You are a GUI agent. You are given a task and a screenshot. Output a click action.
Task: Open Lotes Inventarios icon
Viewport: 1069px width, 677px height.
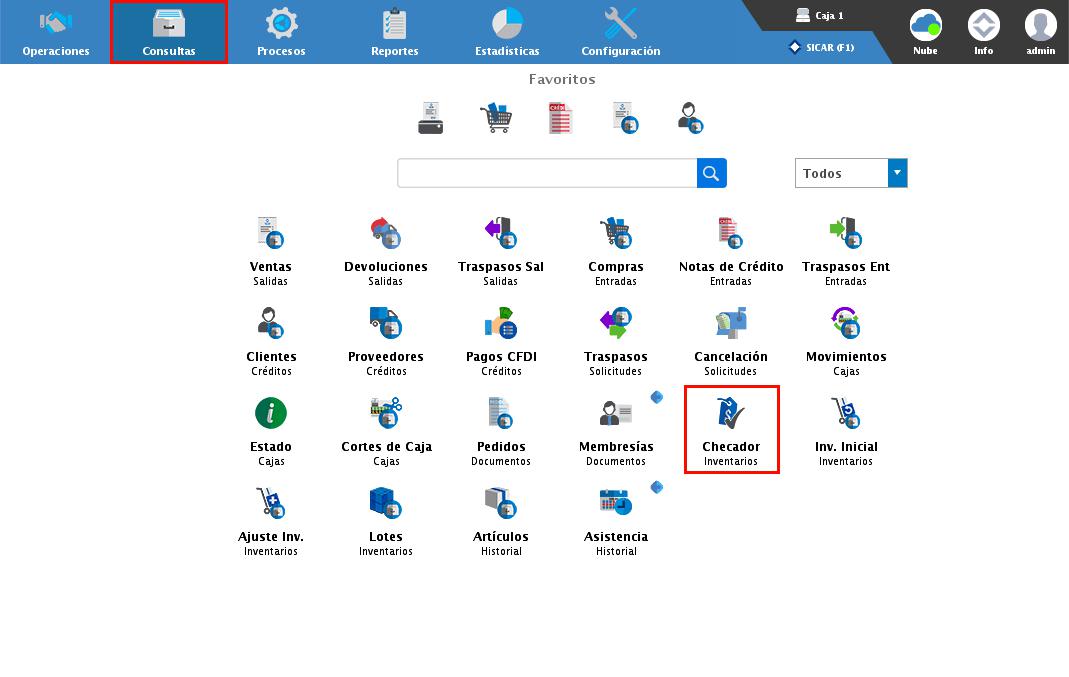[385, 503]
